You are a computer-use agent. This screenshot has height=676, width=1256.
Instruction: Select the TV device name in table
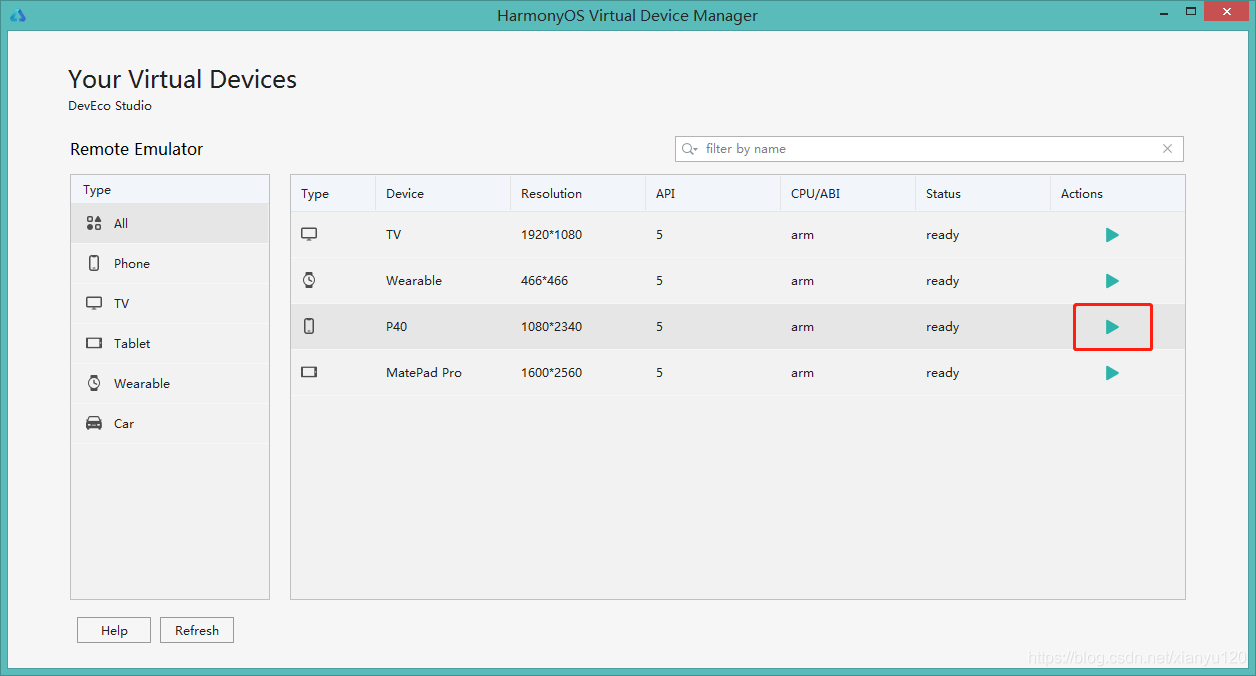pyautogui.click(x=393, y=235)
